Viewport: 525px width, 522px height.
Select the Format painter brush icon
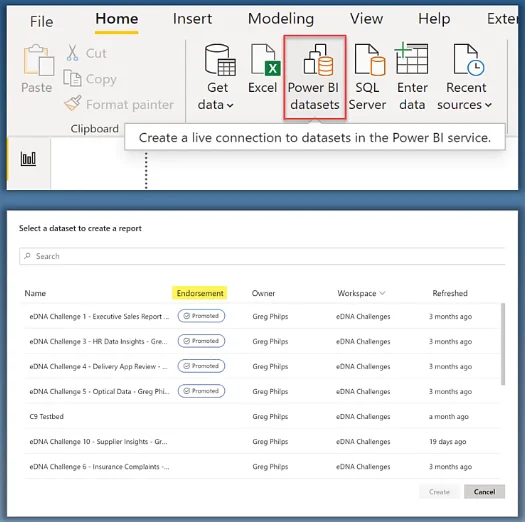[x=73, y=103]
